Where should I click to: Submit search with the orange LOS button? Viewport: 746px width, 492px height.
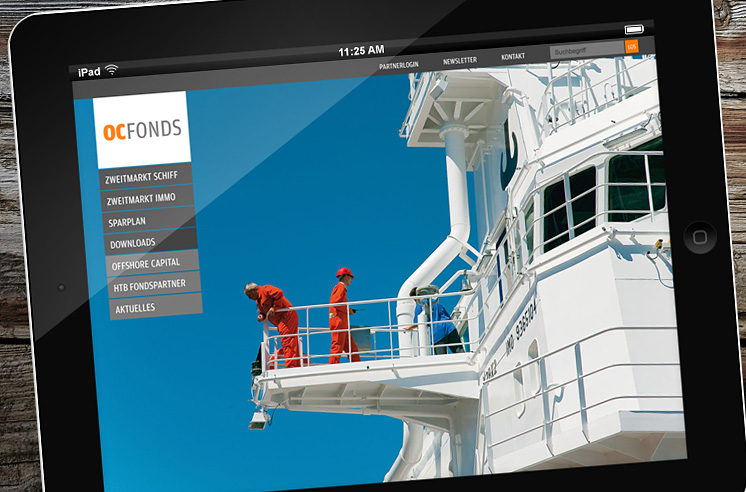coord(631,46)
